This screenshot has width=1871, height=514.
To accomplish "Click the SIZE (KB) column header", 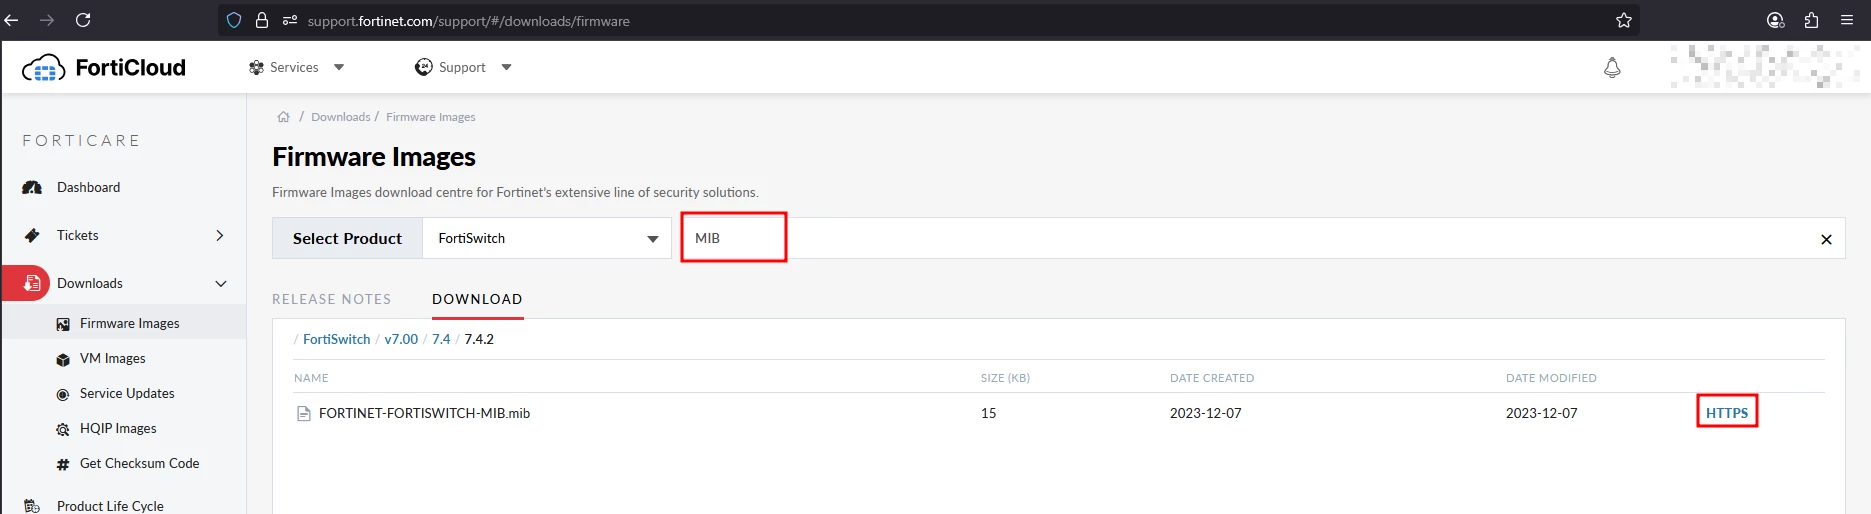I will 1005,378.
